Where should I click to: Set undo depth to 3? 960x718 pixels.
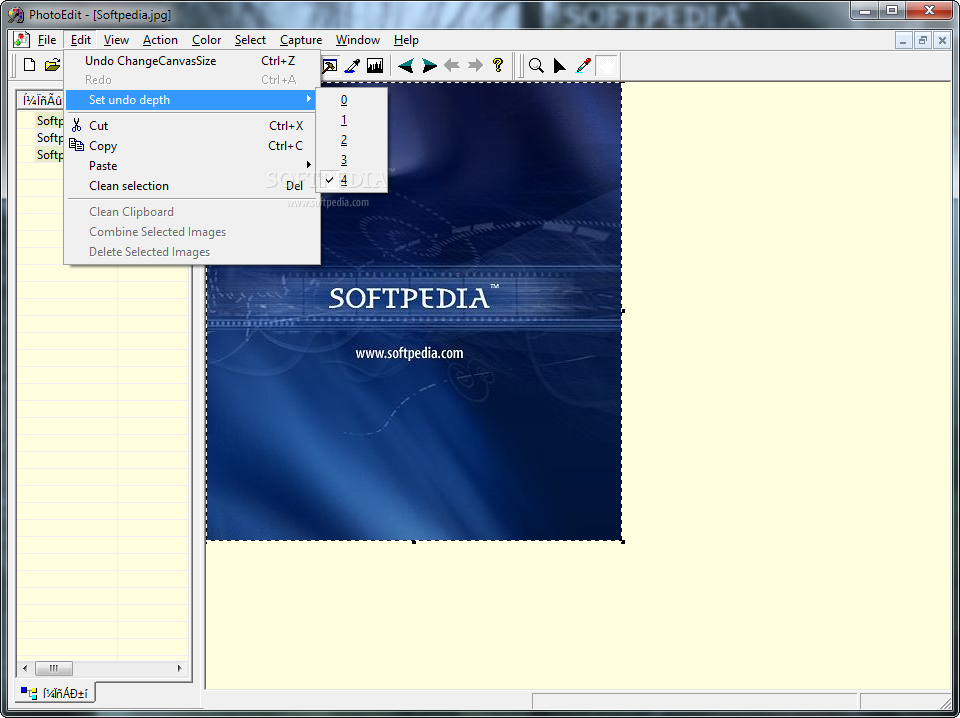click(x=351, y=160)
